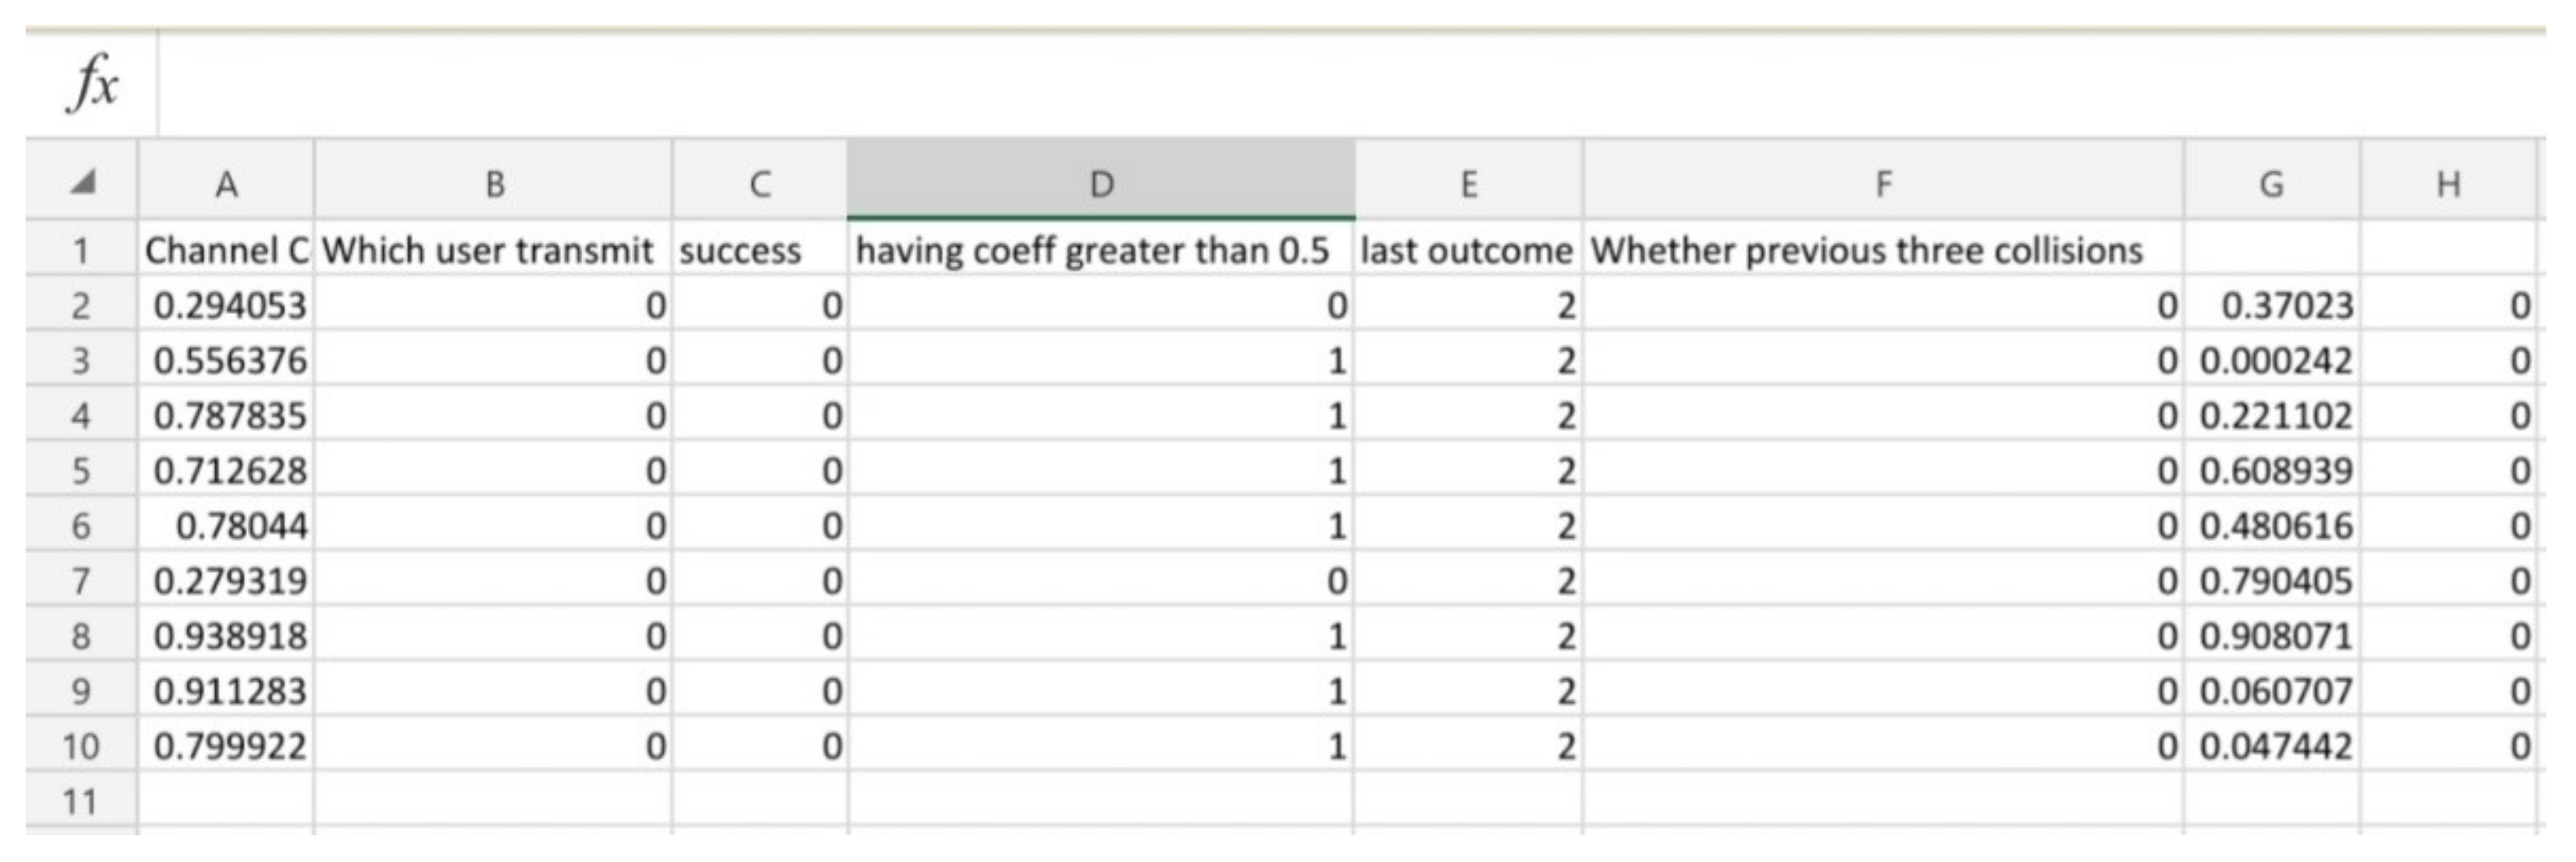Select column F header
2576x862 pixels.
(1882, 184)
